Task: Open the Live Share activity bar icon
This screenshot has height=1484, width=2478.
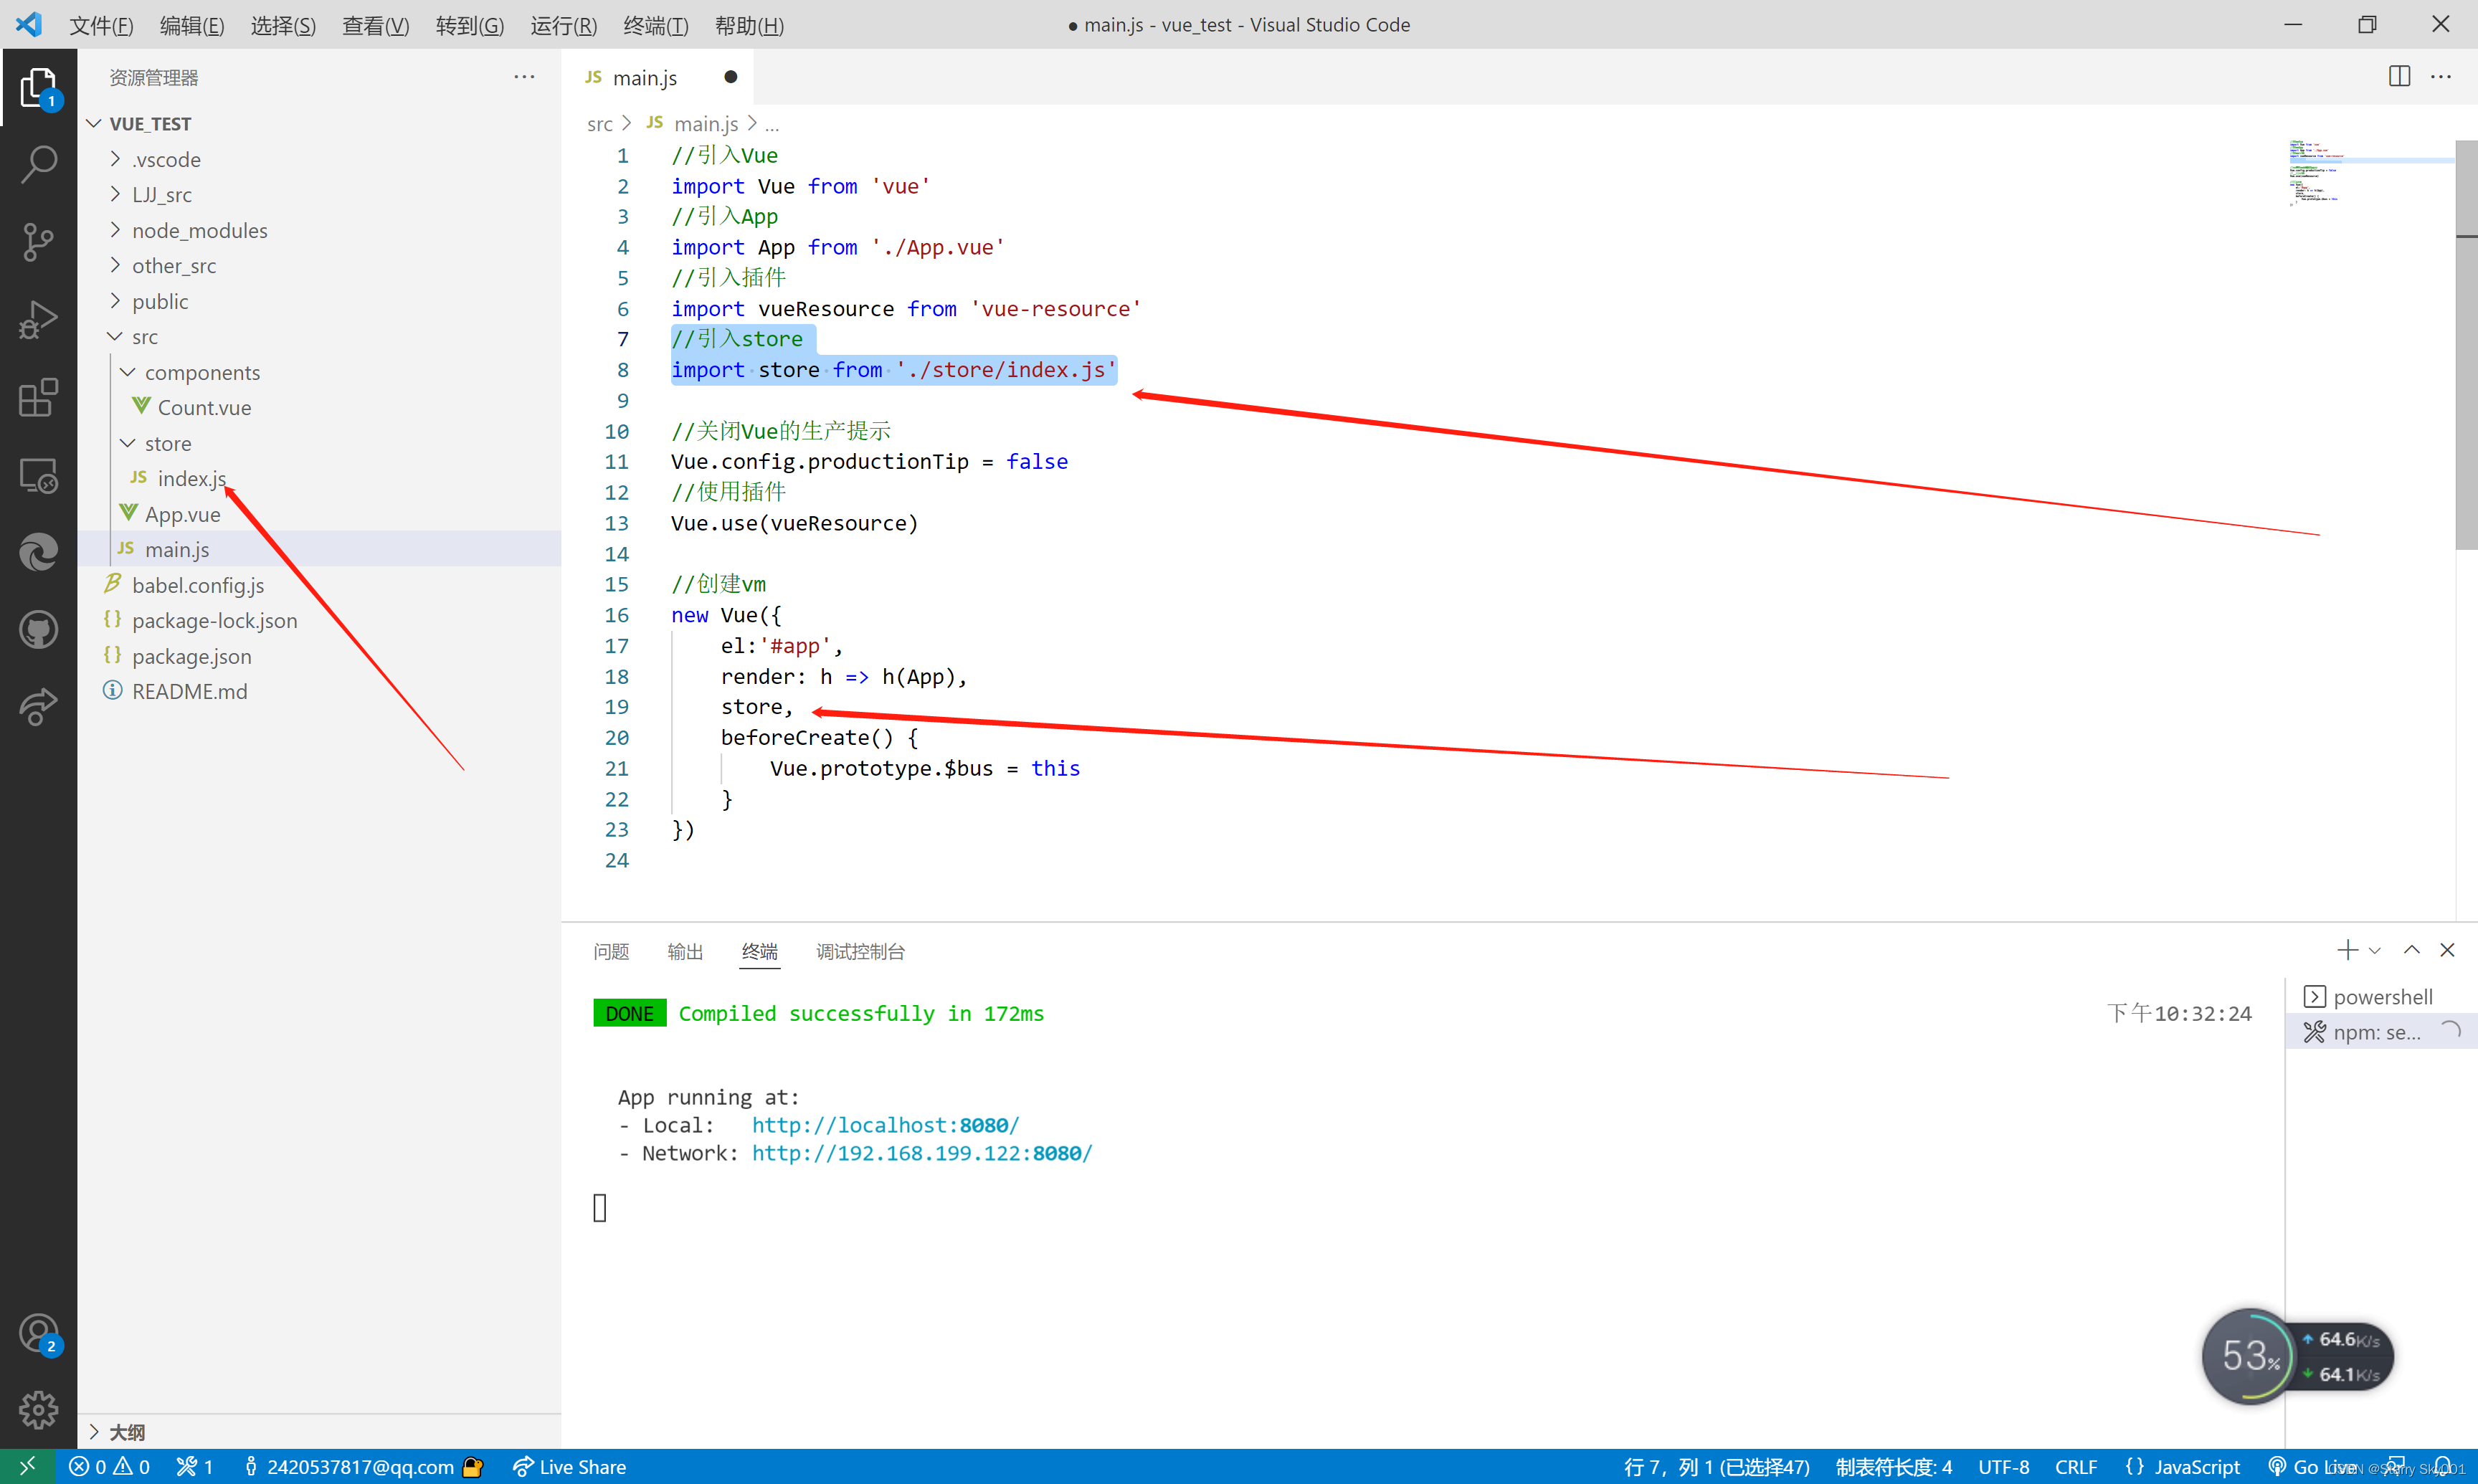Action: pos(38,707)
